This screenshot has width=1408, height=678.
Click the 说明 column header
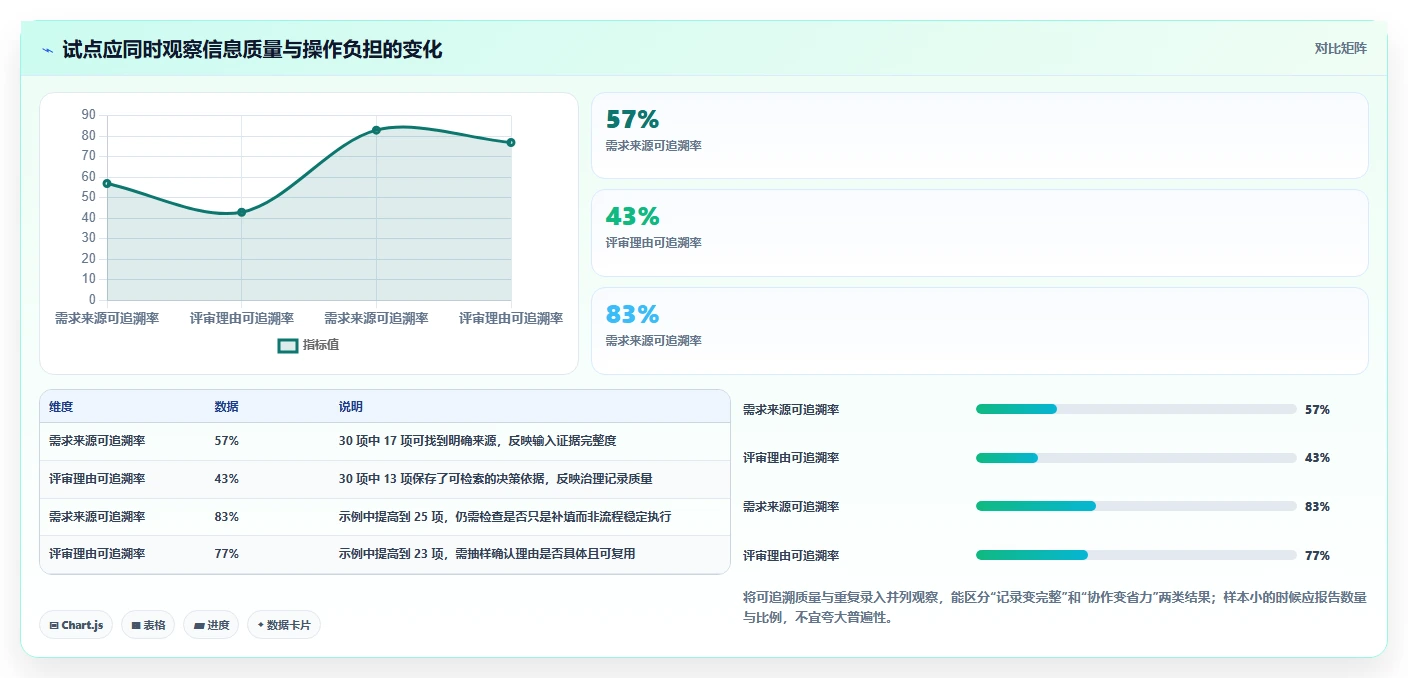[x=351, y=407]
